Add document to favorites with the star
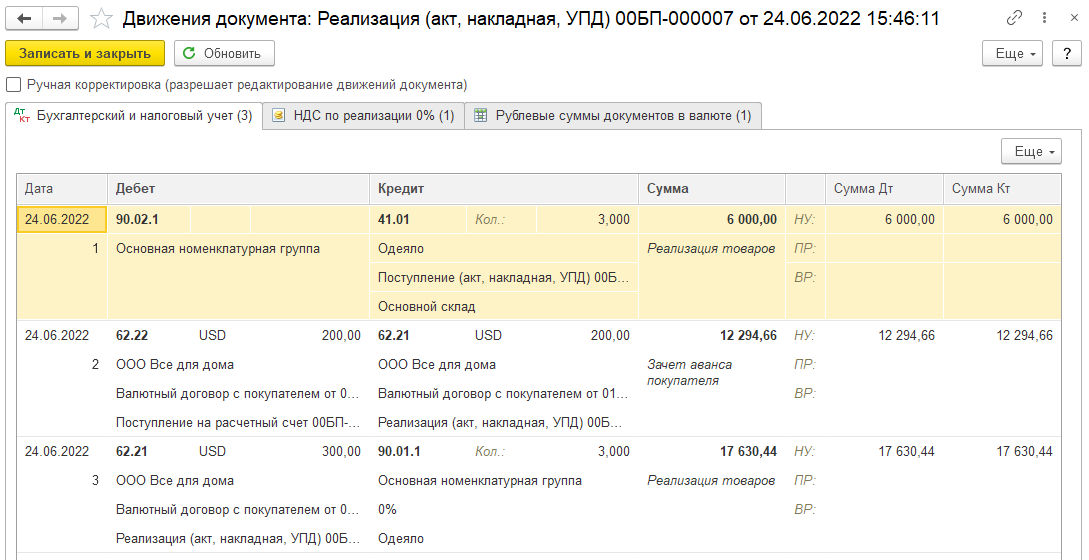The width and height of the screenshot is (1089, 560). coord(102,19)
